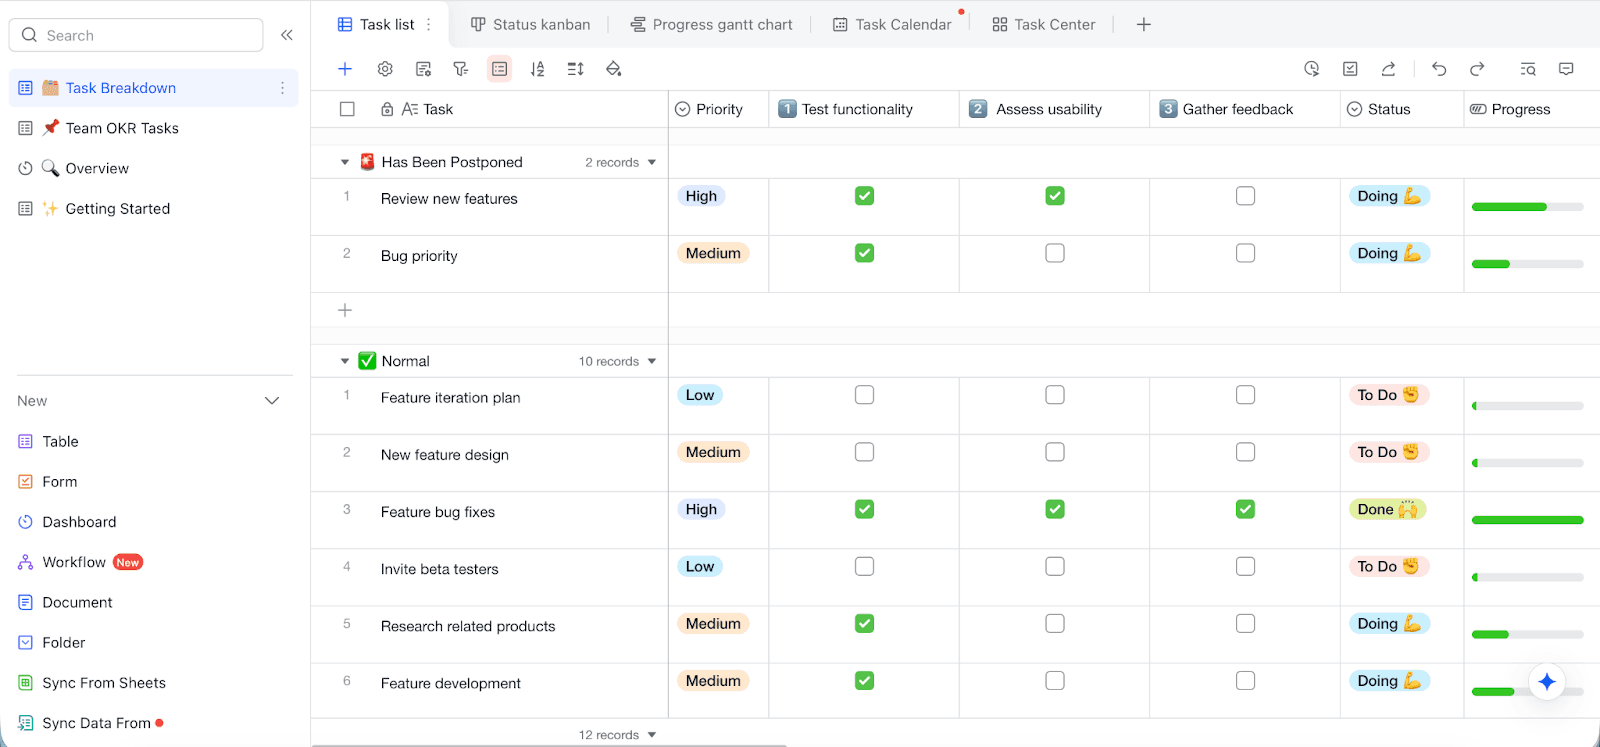Add a new record with plus icon
Viewport: 1600px width, 747px height.
click(345, 69)
